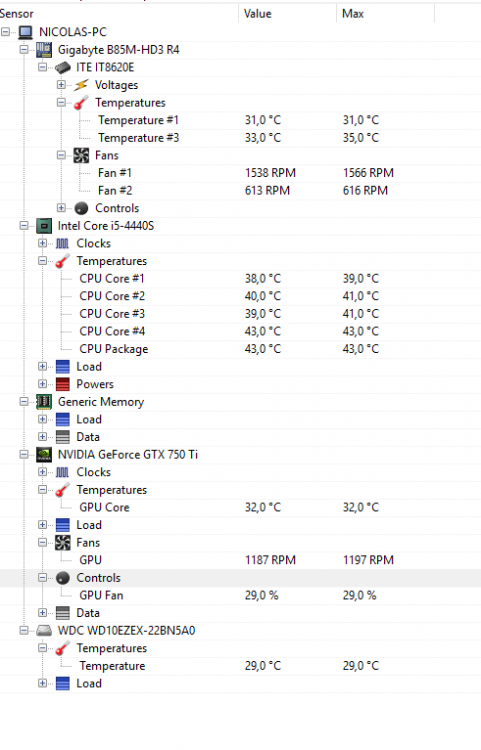Image resolution: width=481 pixels, height=750 pixels.
Task: Click the grey Data icon under NVIDIA GeForce
Action: pos(63,613)
